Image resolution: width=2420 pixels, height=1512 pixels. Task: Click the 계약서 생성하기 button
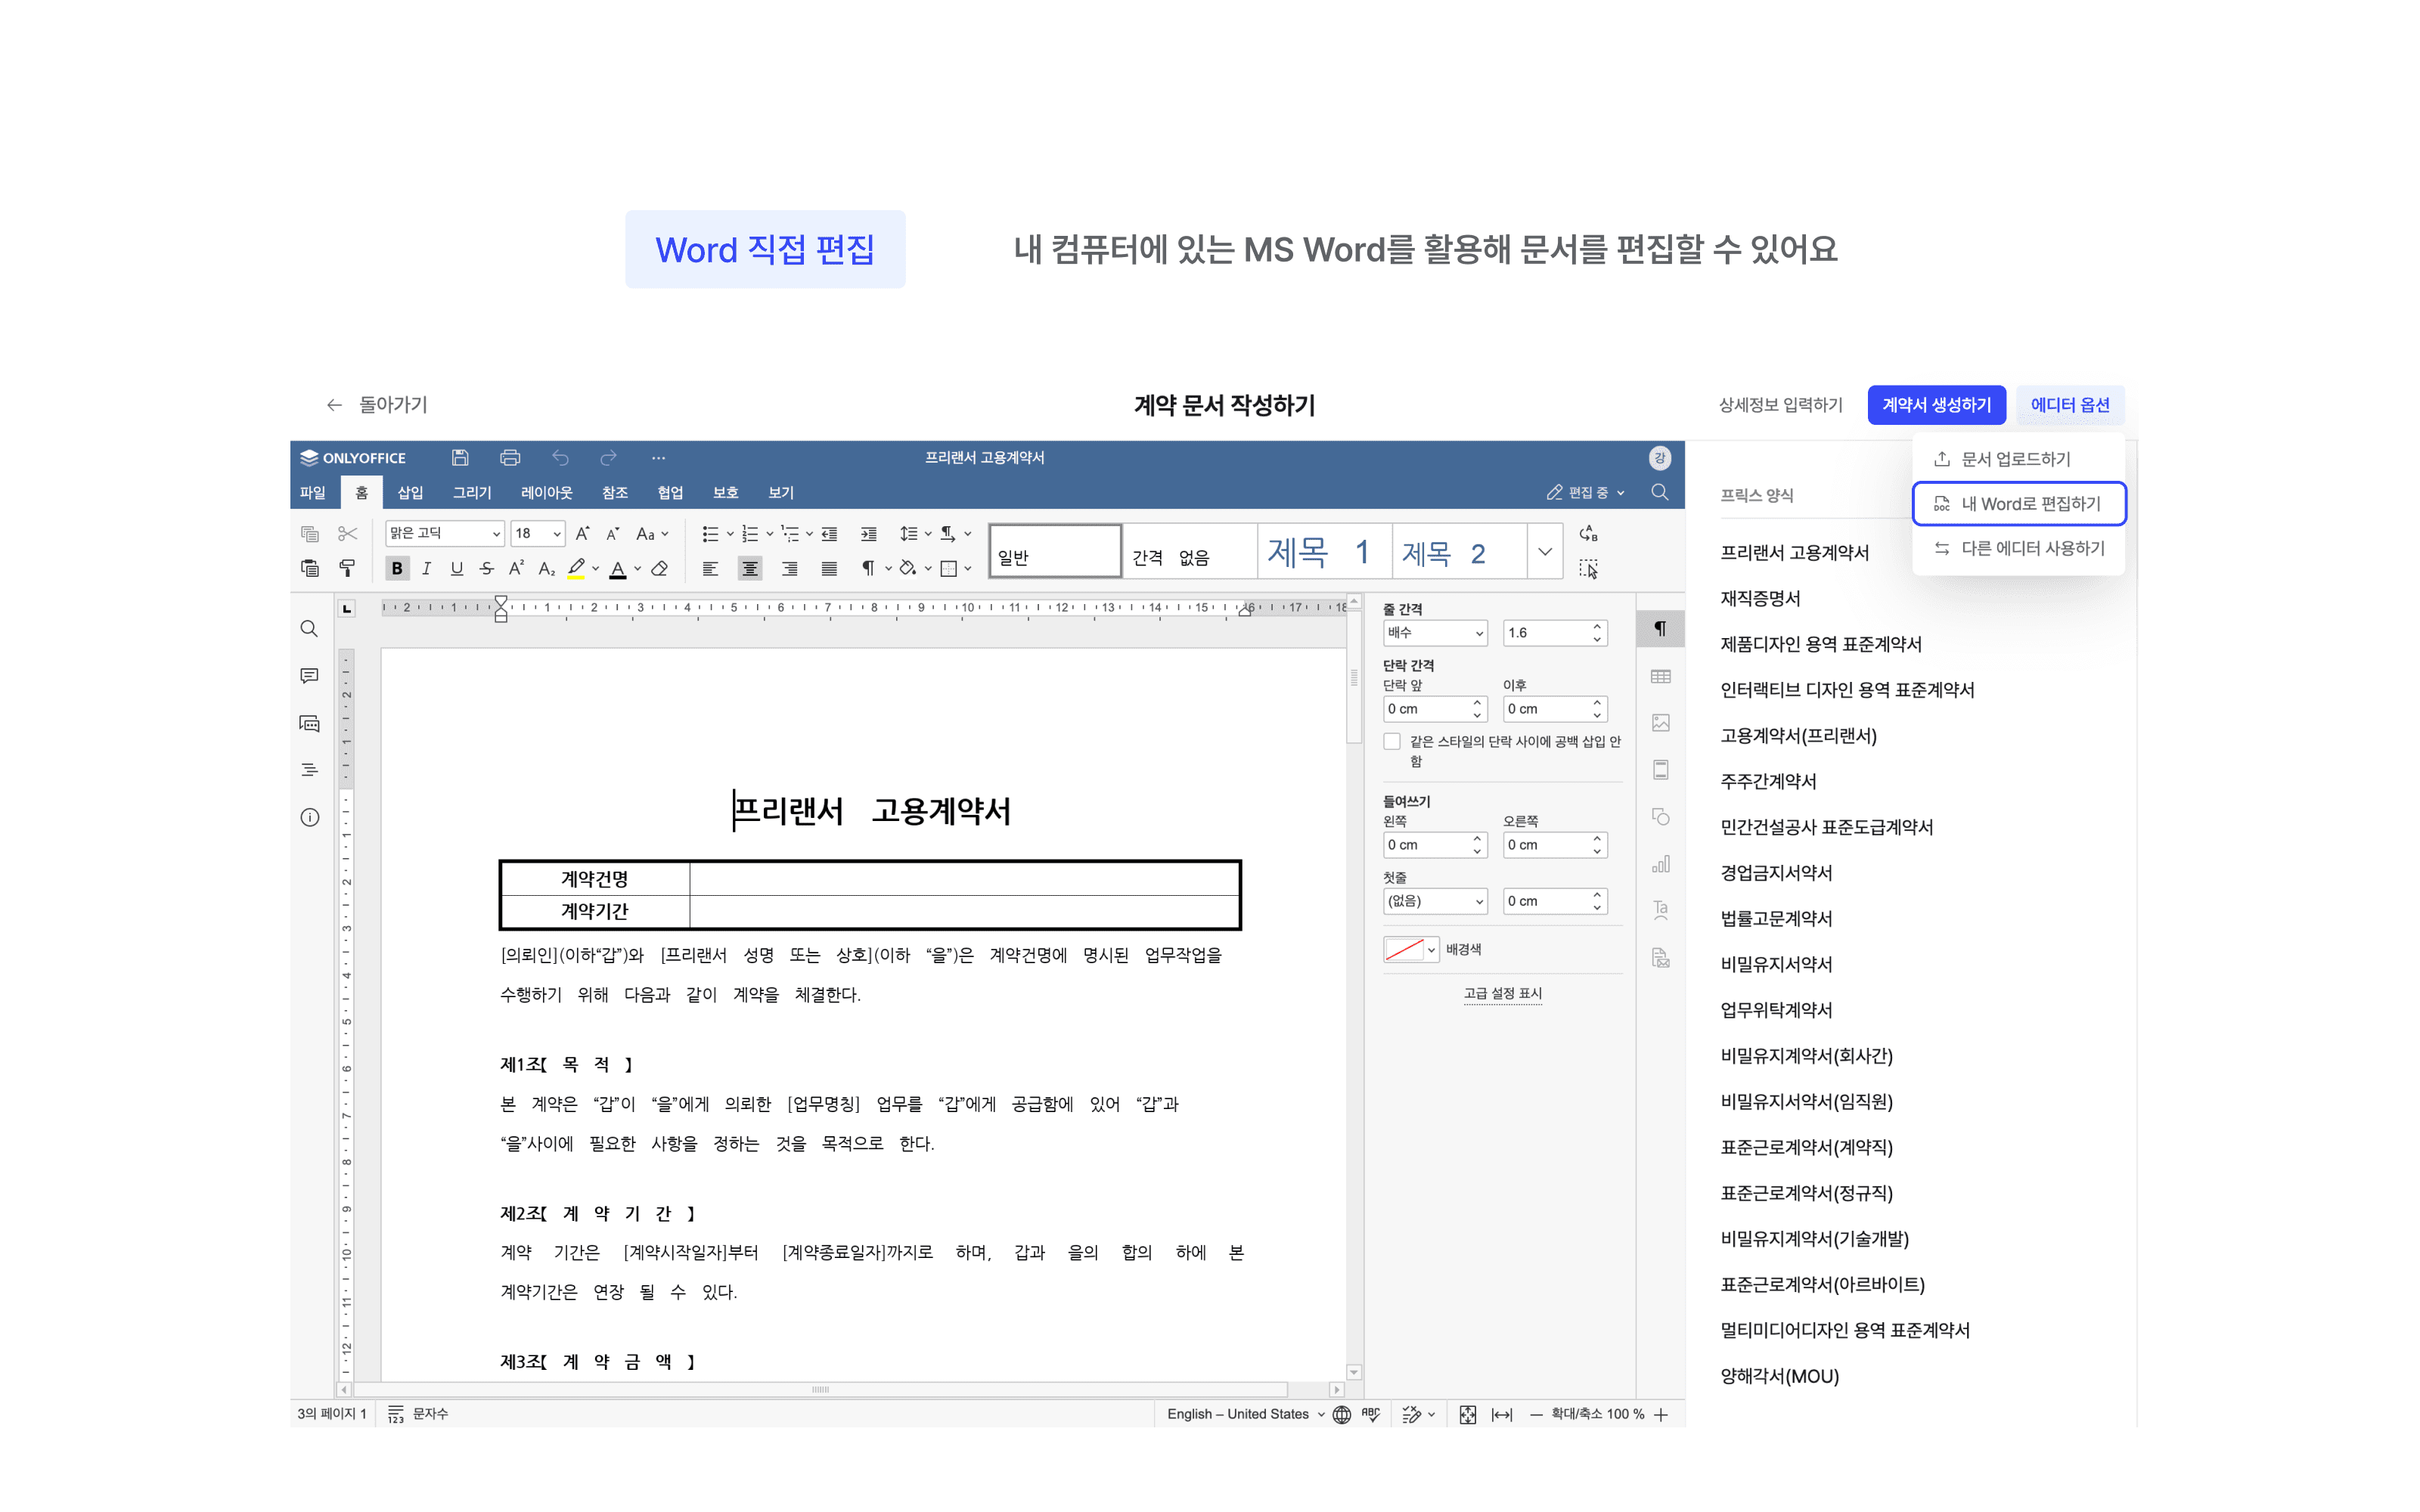click(x=1935, y=404)
